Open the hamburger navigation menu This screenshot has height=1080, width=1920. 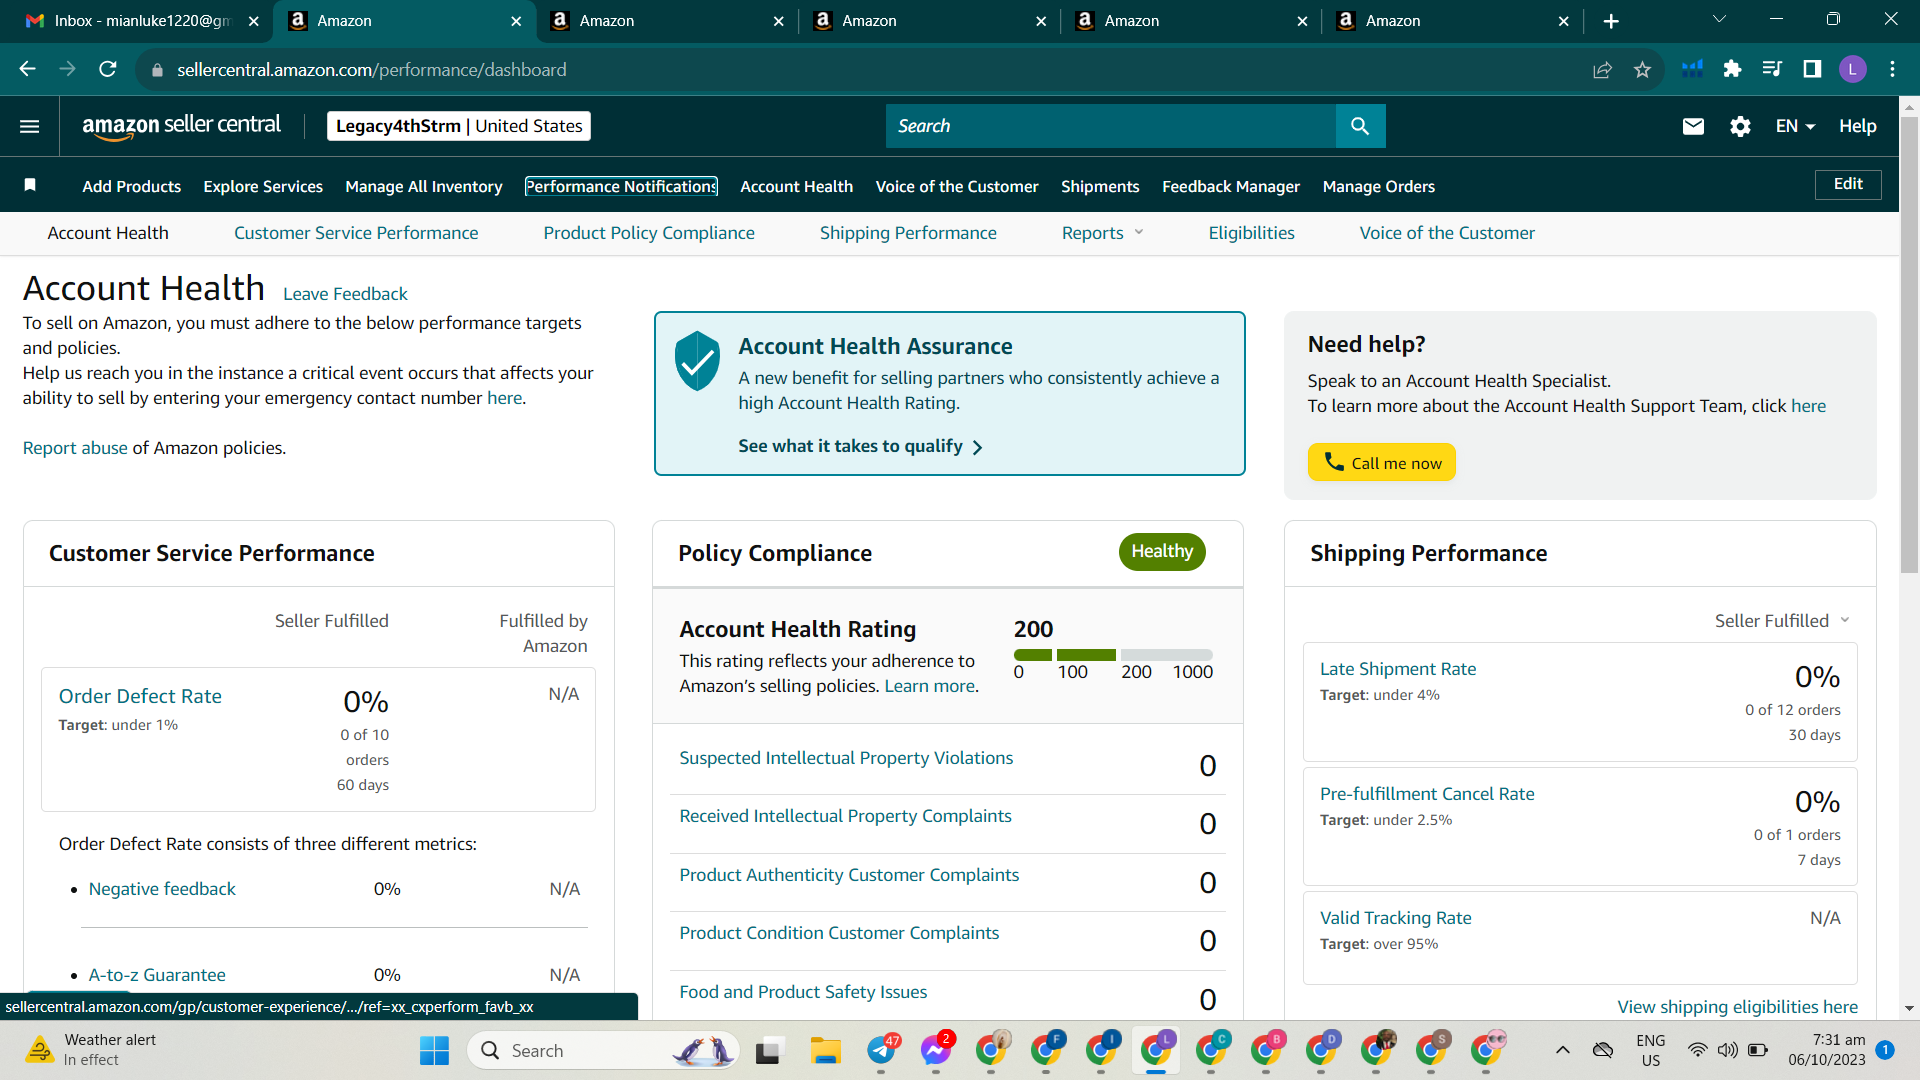[30, 126]
